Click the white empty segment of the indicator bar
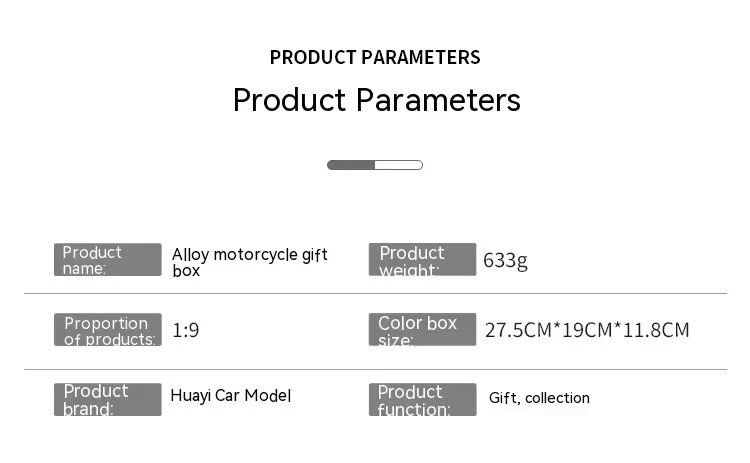The height and width of the screenshot is (463, 750). tap(398, 165)
